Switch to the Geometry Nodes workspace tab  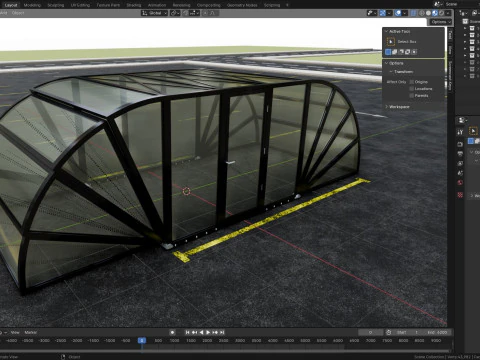[242, 5]
